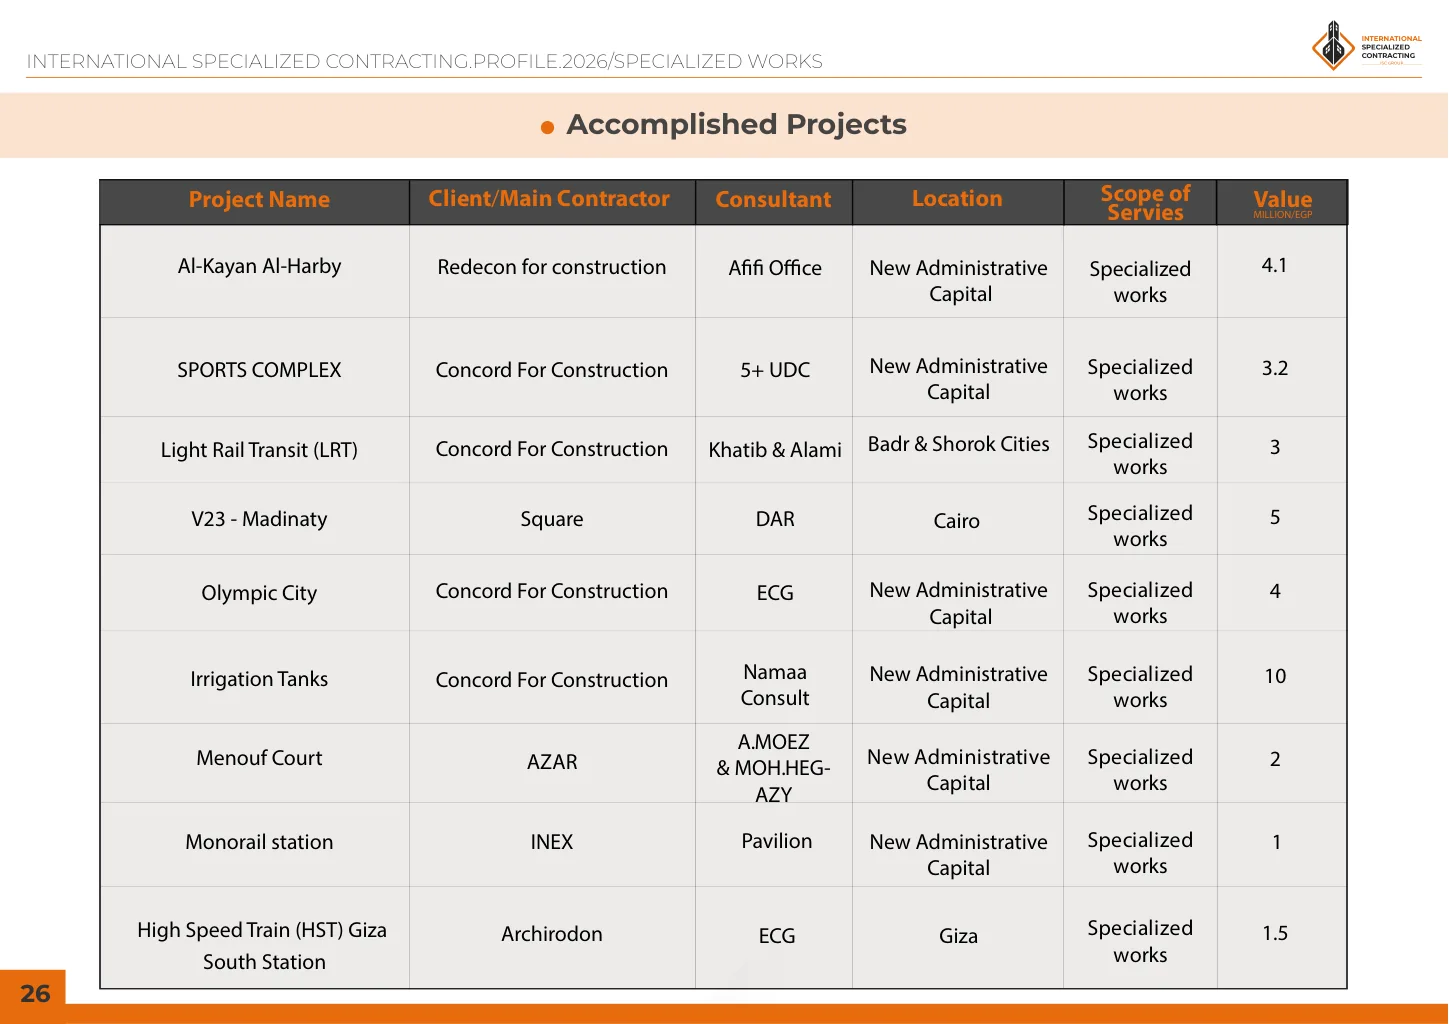The height and width of the screenshot is (1024, 1449).
Task: Select the location in the Monorail station row
Action: click(x=959, y=855)
